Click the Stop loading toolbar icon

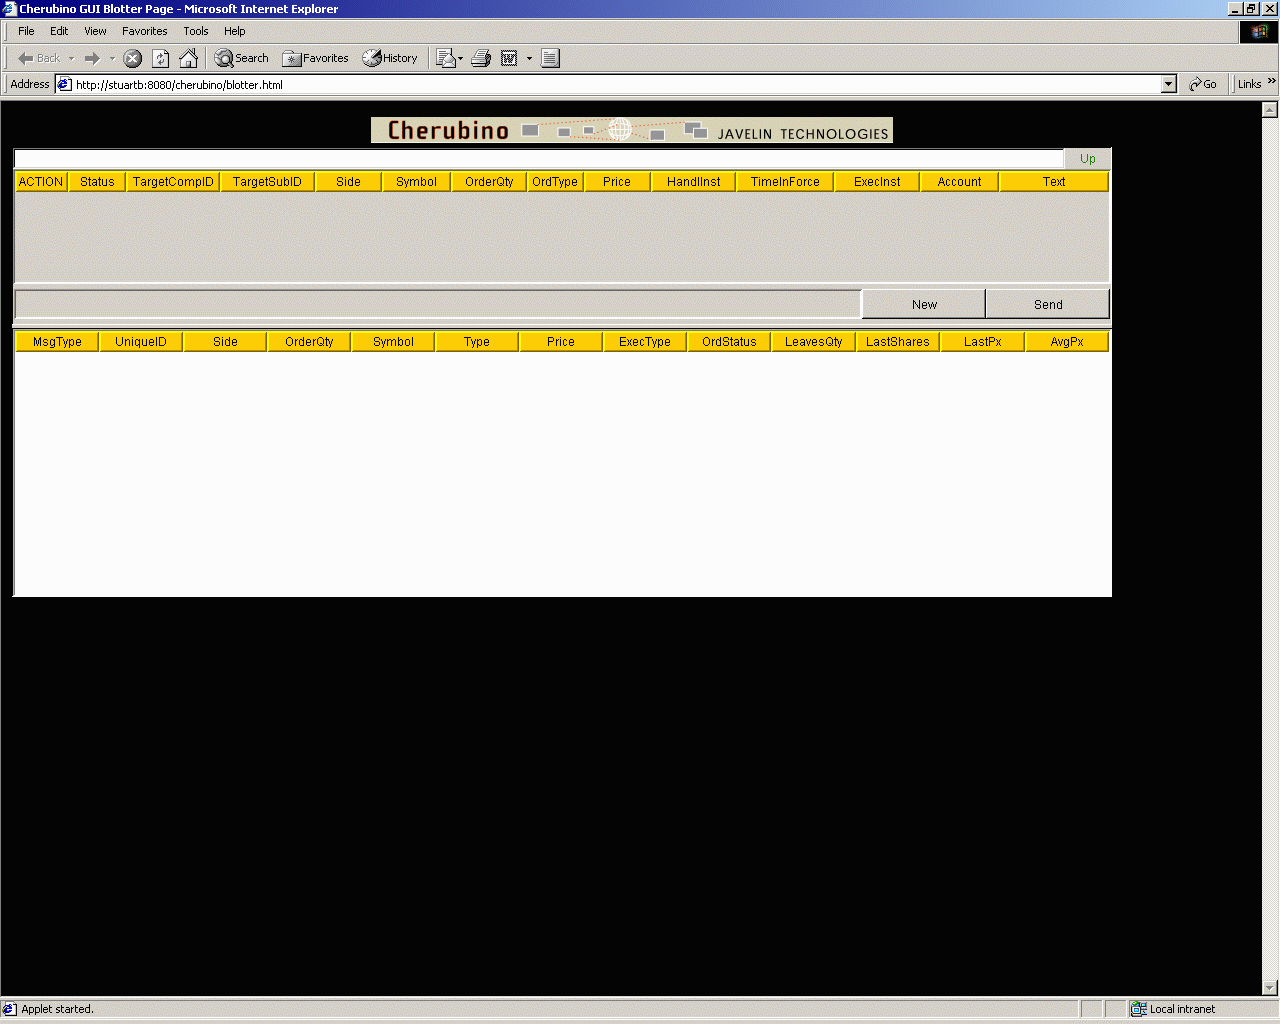[x=132, y=59]
